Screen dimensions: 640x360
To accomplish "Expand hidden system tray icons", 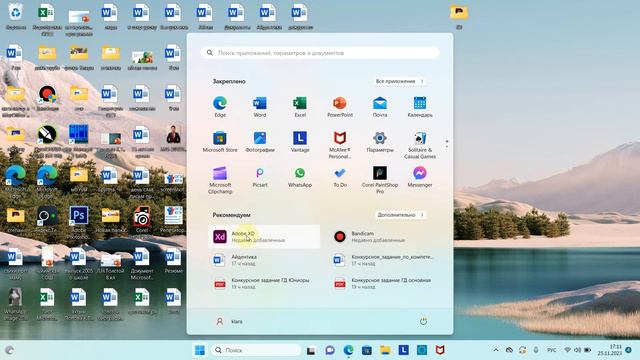I will [x=496, y=350].
